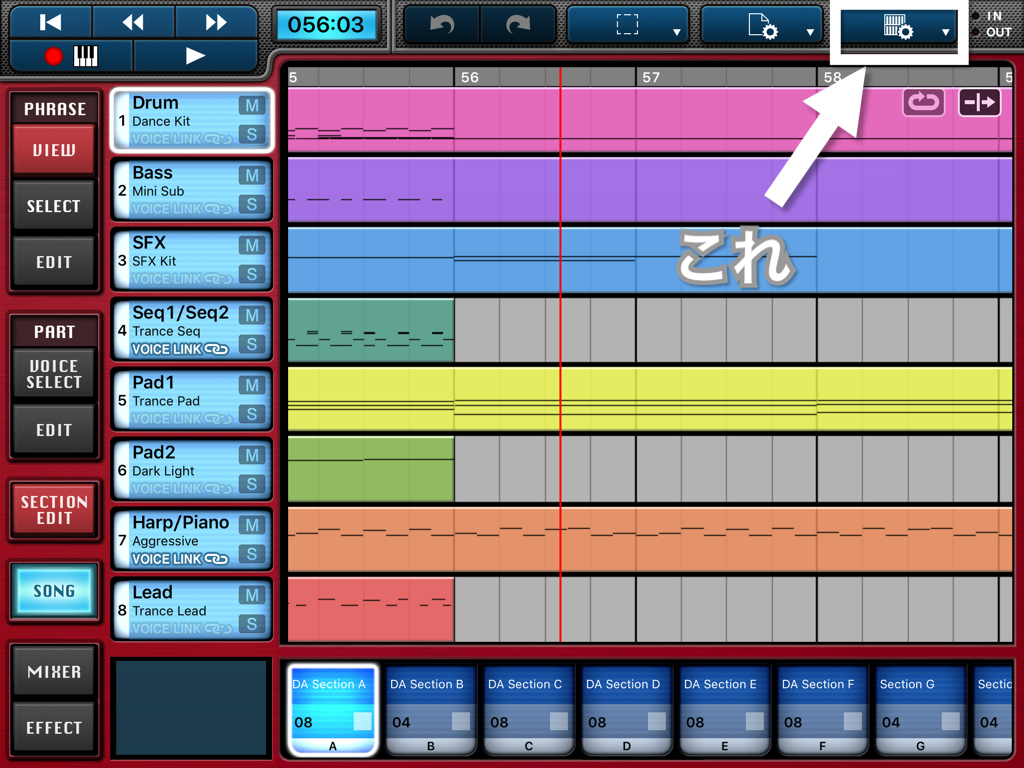
Task: Toggle the loop playback icon
Action: tap(923, 102)
